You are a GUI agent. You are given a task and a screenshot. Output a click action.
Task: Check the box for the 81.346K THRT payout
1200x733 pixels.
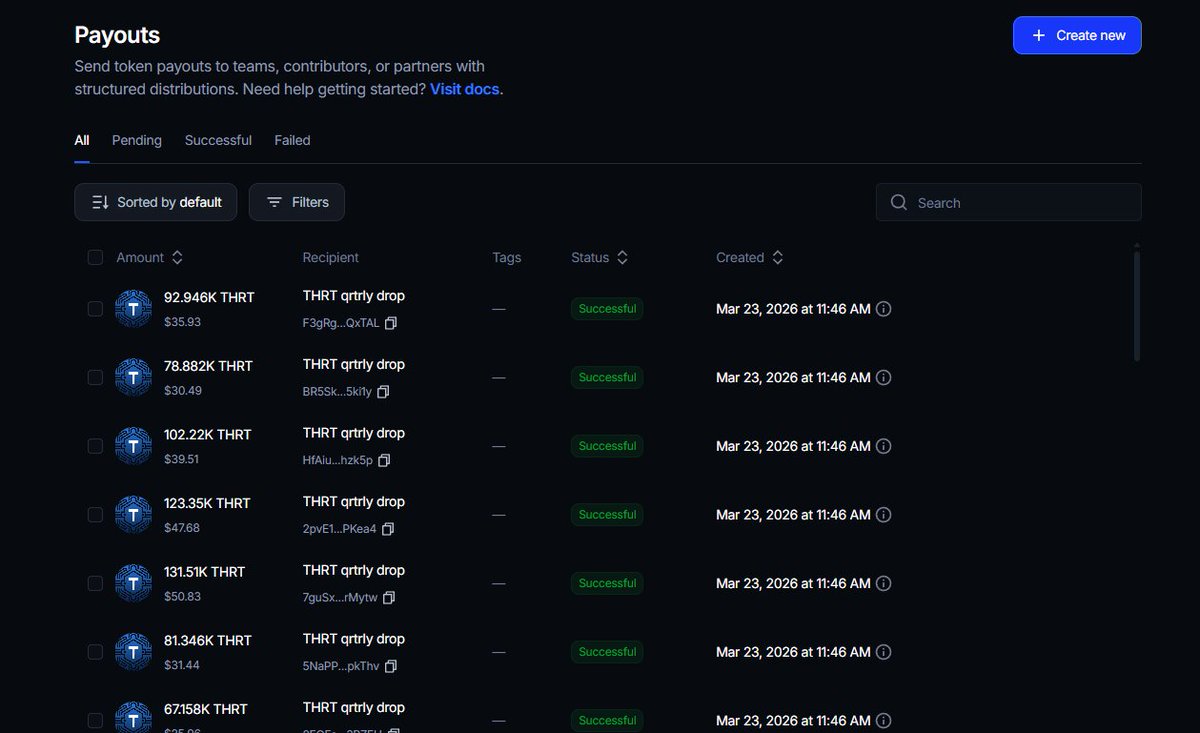coord(95,652)
